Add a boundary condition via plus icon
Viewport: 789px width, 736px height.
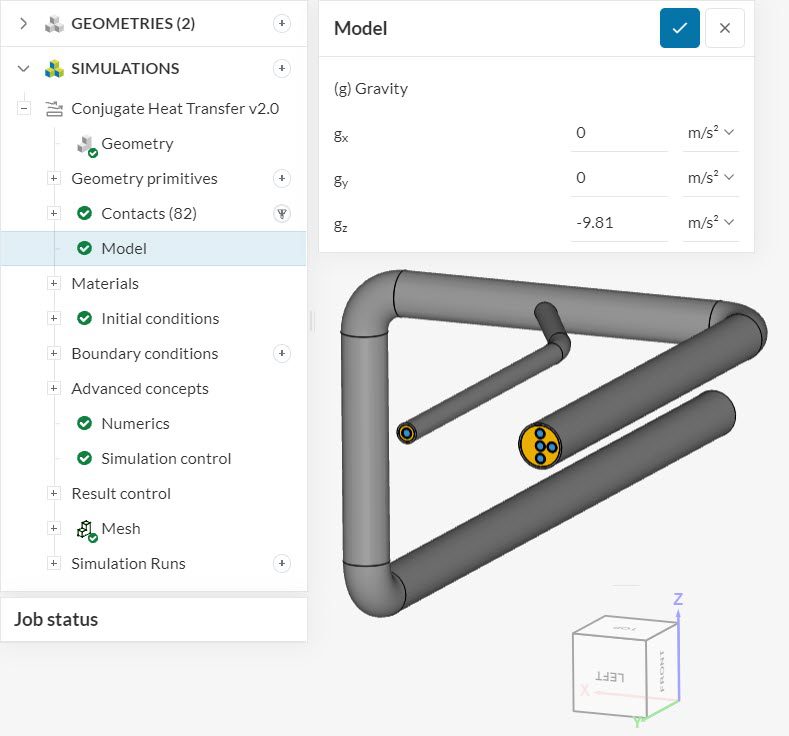[x=282, y=353]
